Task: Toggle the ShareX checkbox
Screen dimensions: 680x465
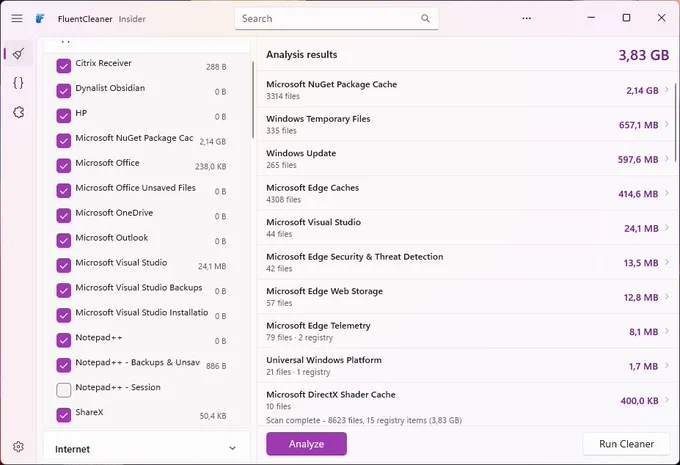Action: [64, 415]
